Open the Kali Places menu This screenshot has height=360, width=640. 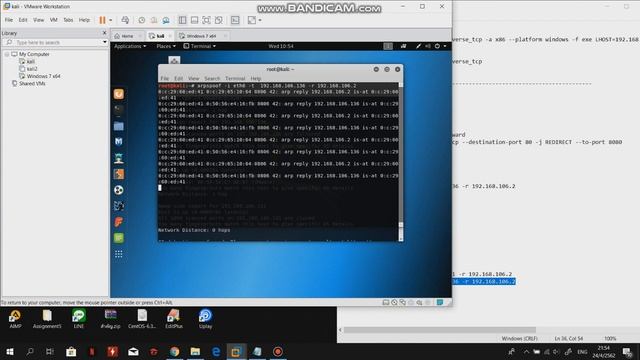click(166, 46)
